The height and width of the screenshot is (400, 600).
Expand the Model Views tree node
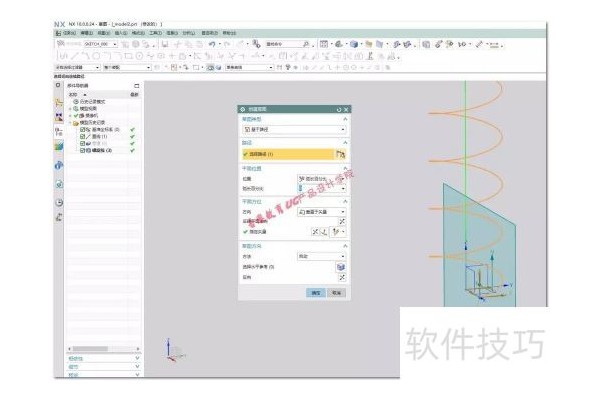70,109
